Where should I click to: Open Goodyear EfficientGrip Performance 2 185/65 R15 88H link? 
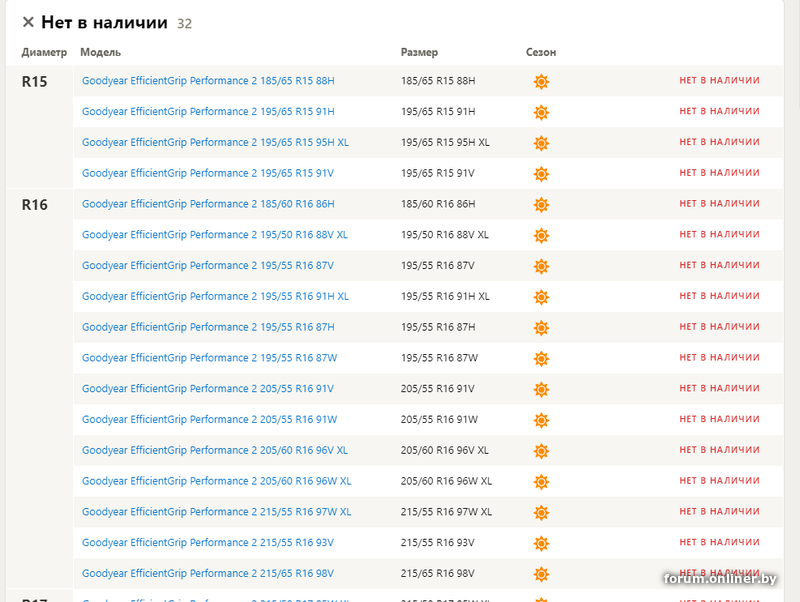(x=208, y=81)
